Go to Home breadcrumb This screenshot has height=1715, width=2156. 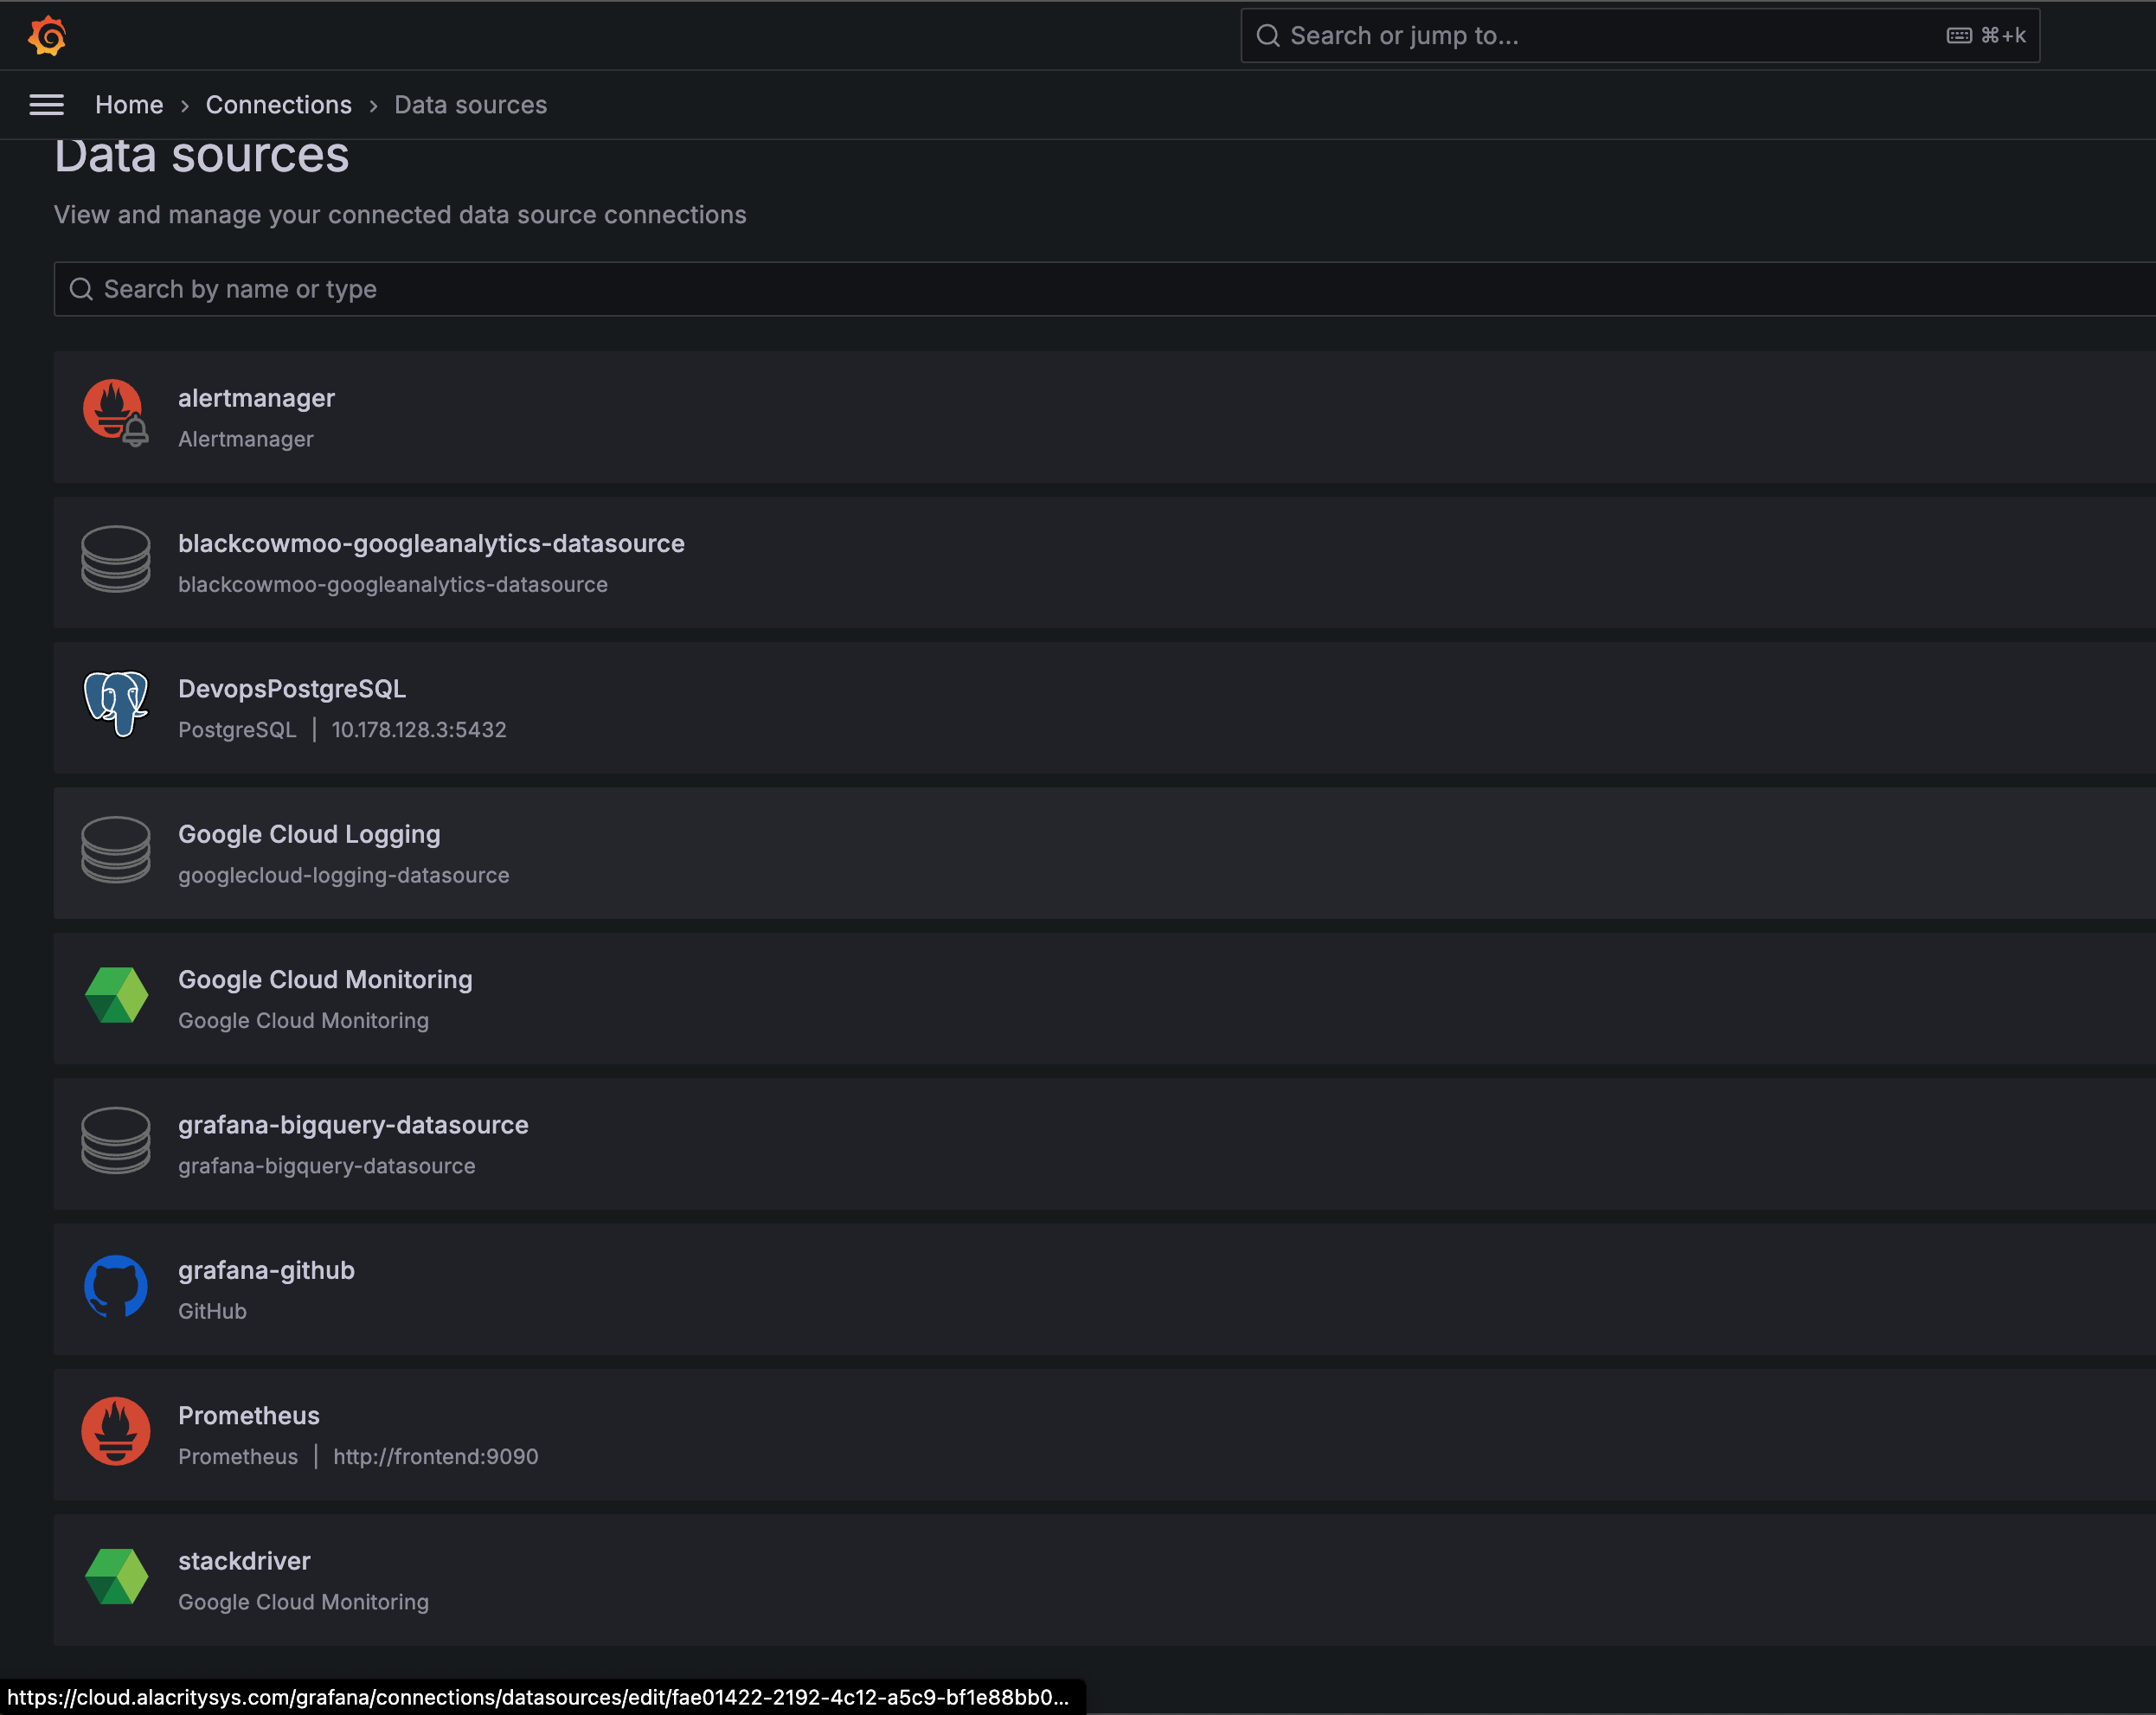click(x=129, y=105)
